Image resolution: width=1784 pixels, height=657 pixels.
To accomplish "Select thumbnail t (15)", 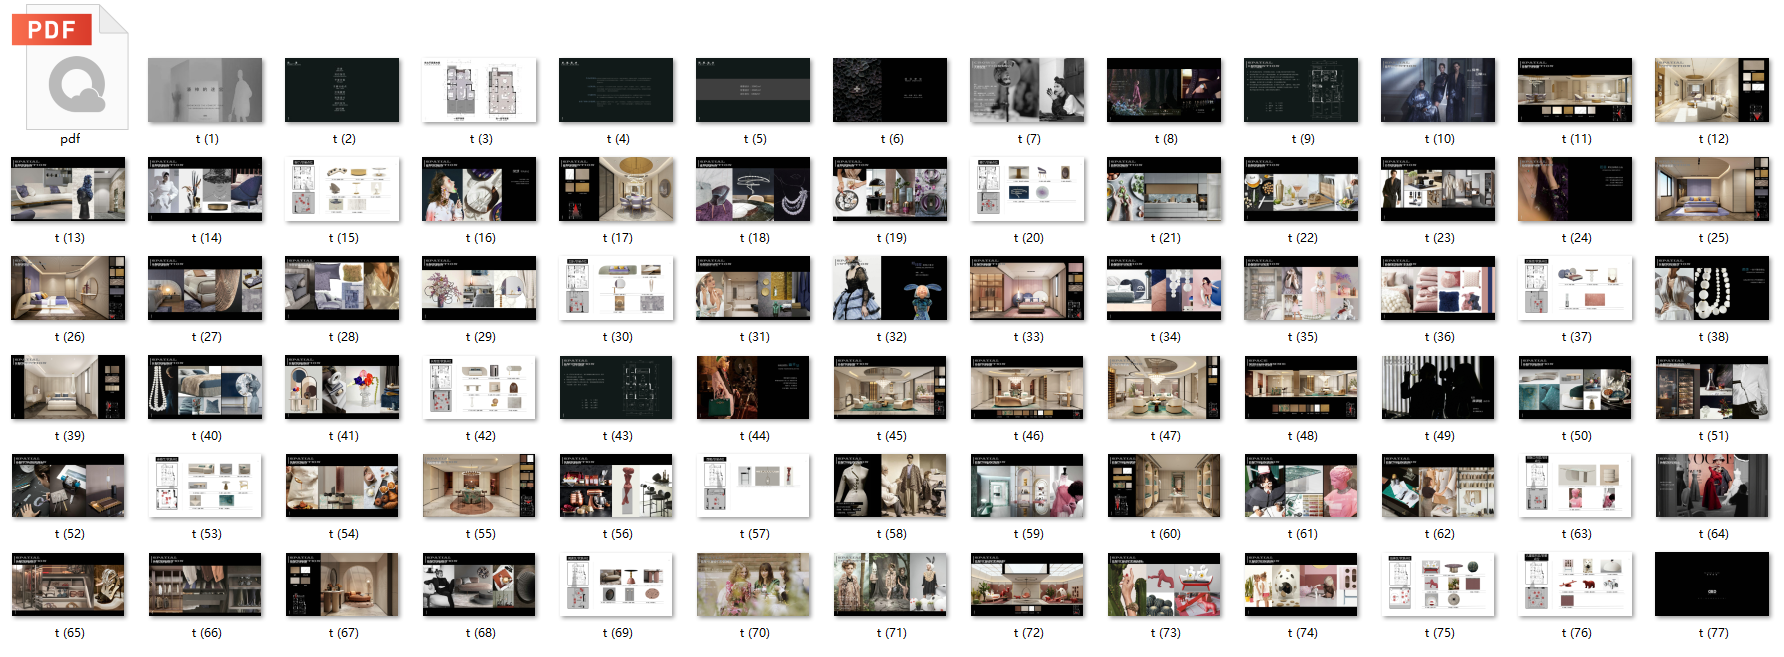I will click(x=342, y=189).
